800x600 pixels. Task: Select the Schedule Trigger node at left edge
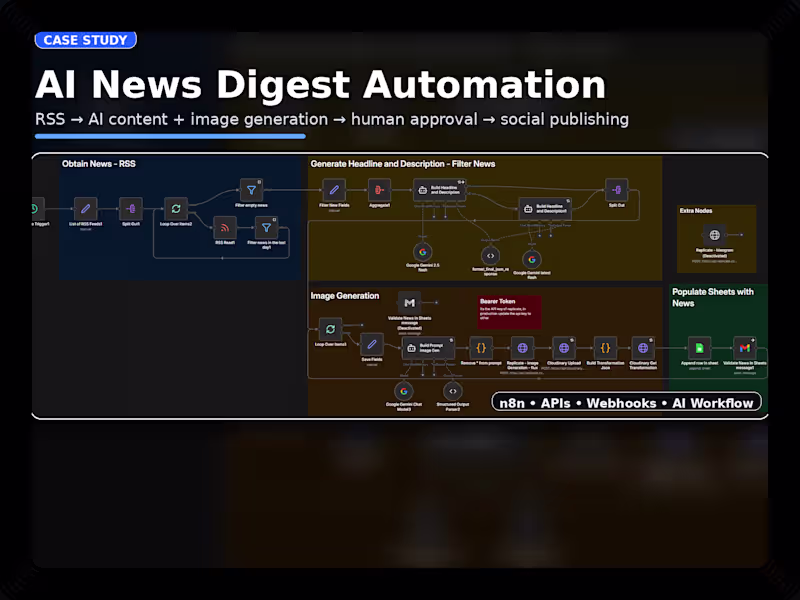coord(38,209)
